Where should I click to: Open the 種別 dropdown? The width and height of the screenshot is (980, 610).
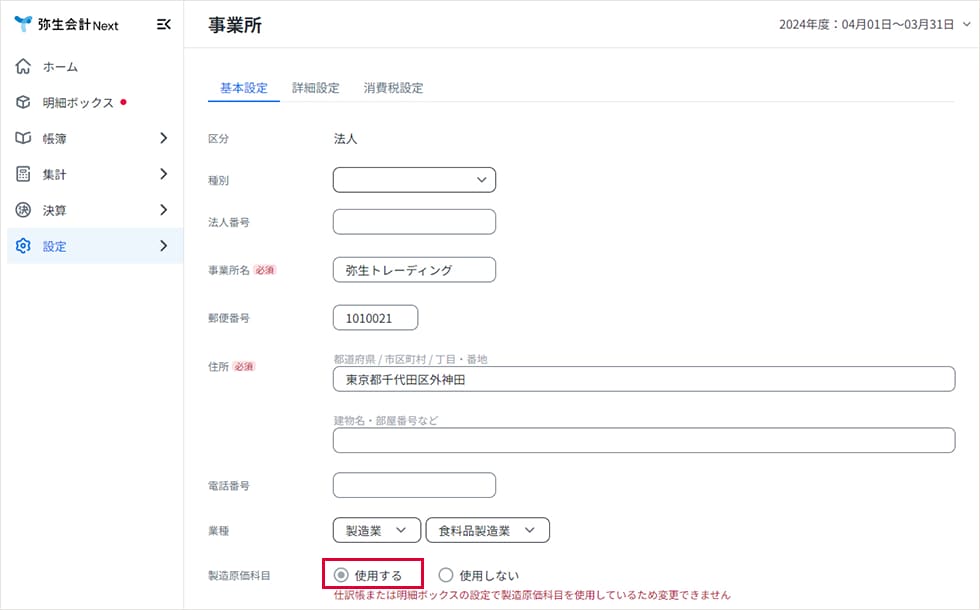click(x=414, y=180)
